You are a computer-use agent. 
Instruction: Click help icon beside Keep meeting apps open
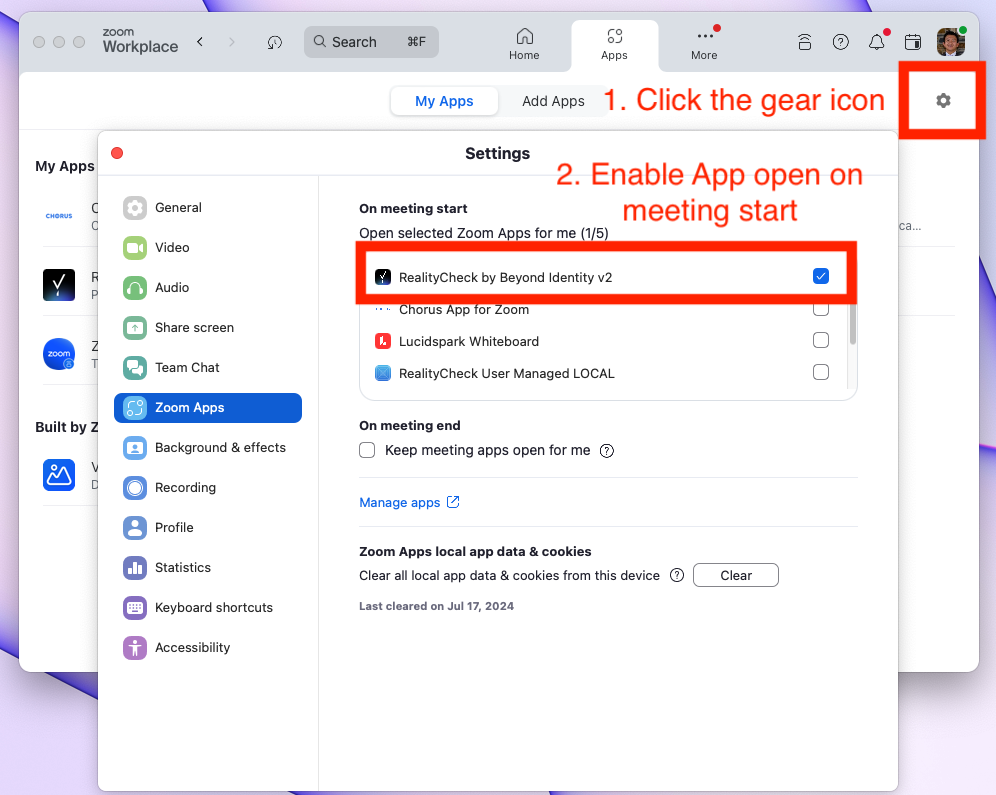coord(607,451)
